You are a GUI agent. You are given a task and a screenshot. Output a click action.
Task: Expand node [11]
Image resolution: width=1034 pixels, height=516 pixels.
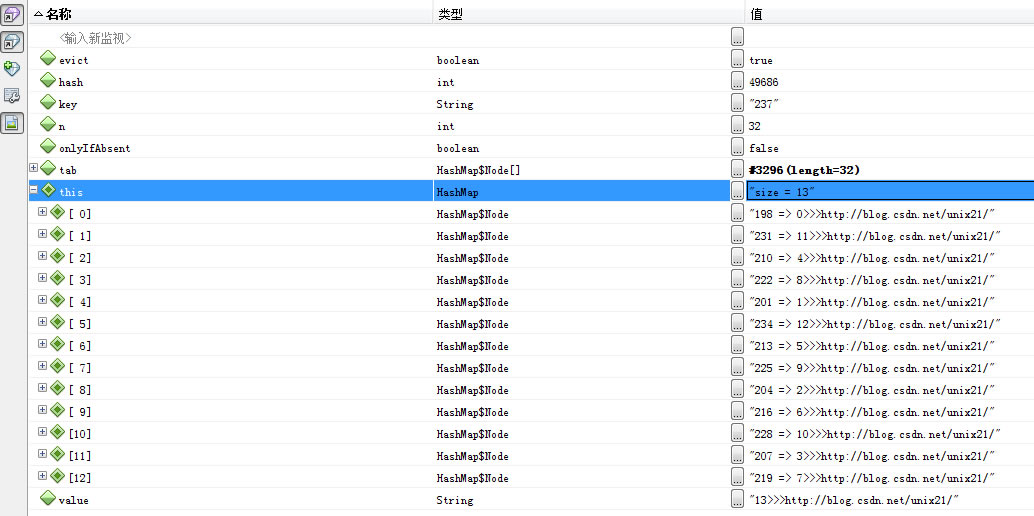point(43,453)
